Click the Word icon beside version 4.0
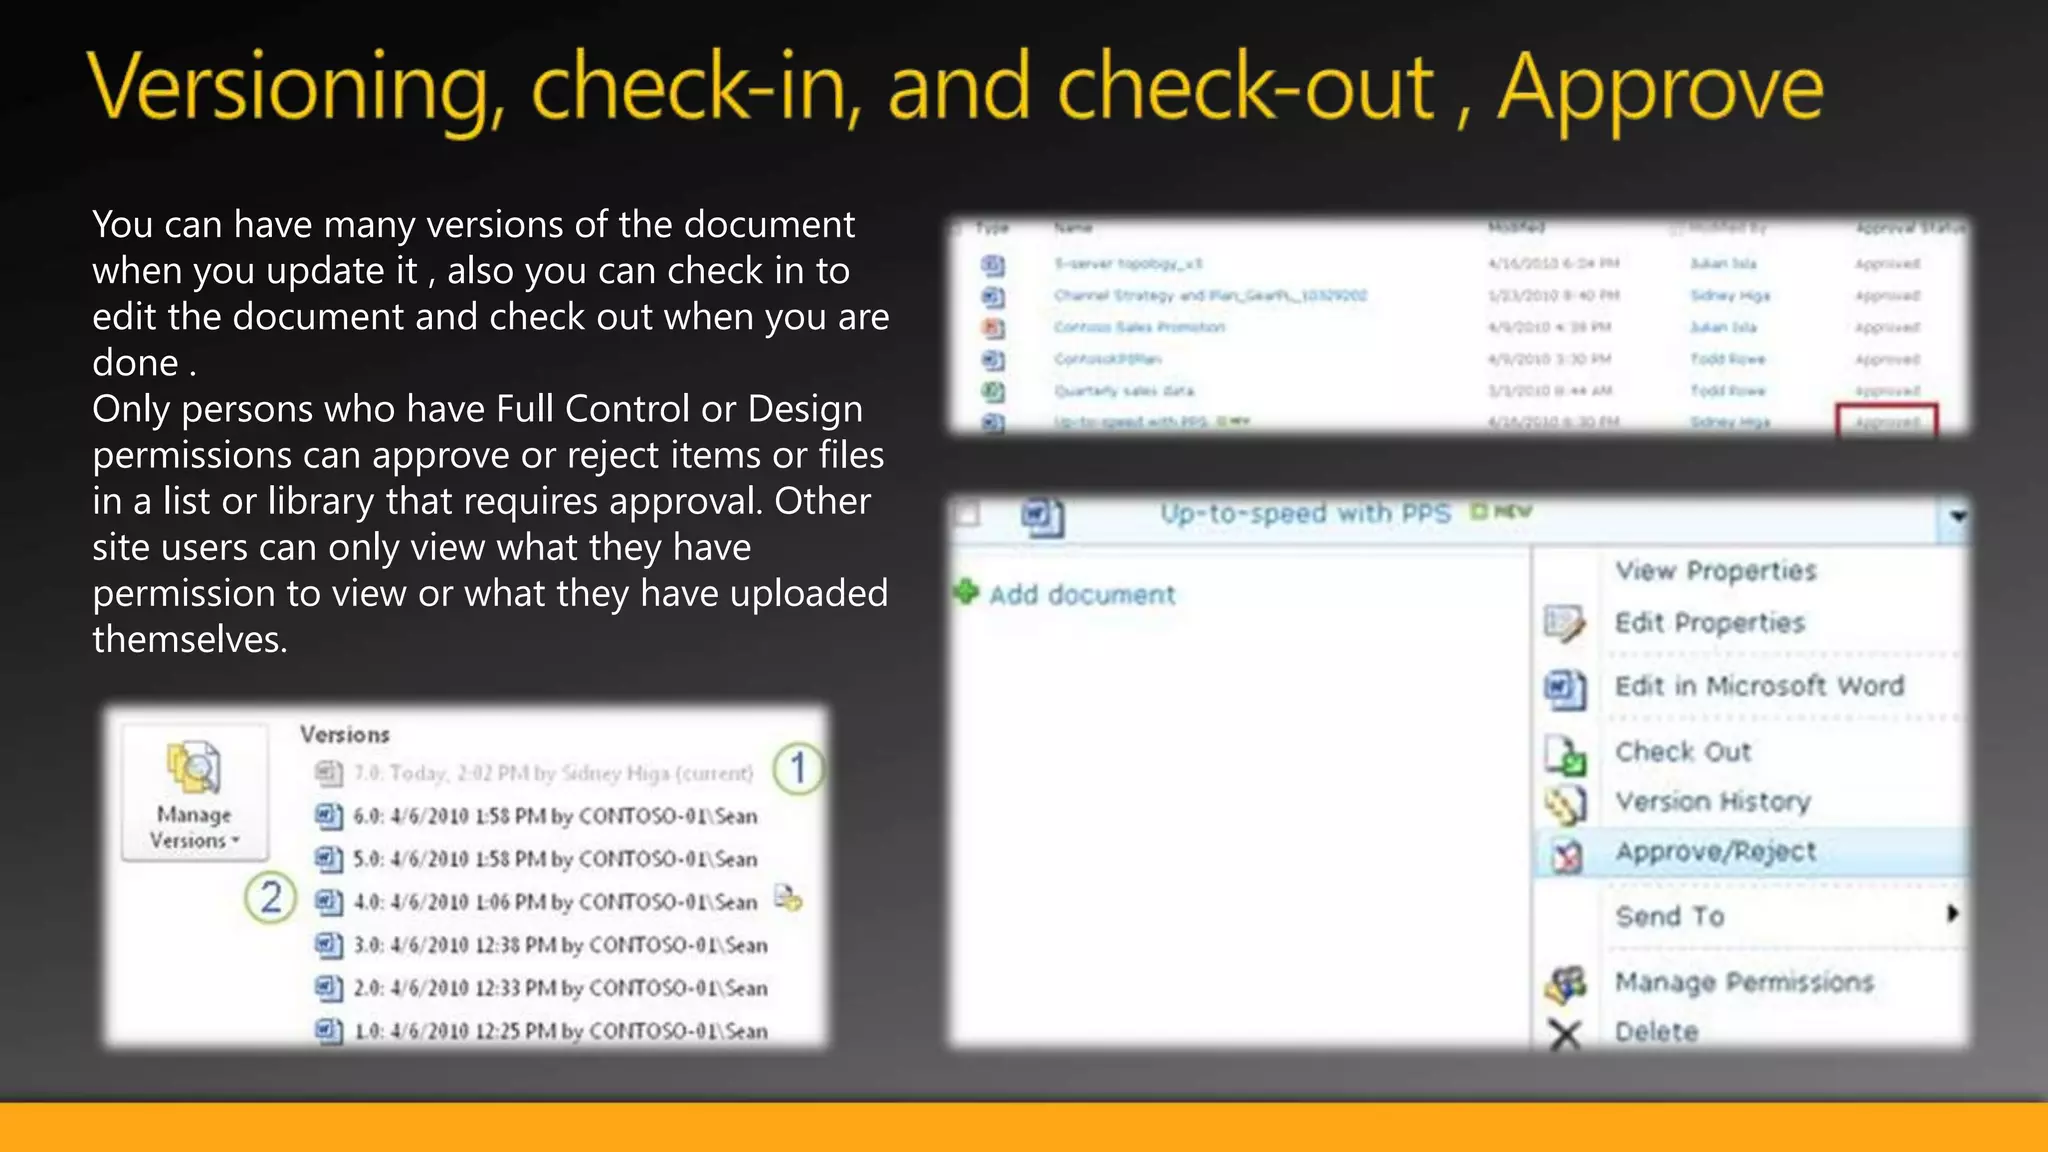The image size is (2048, 1152). coord(329,902)
